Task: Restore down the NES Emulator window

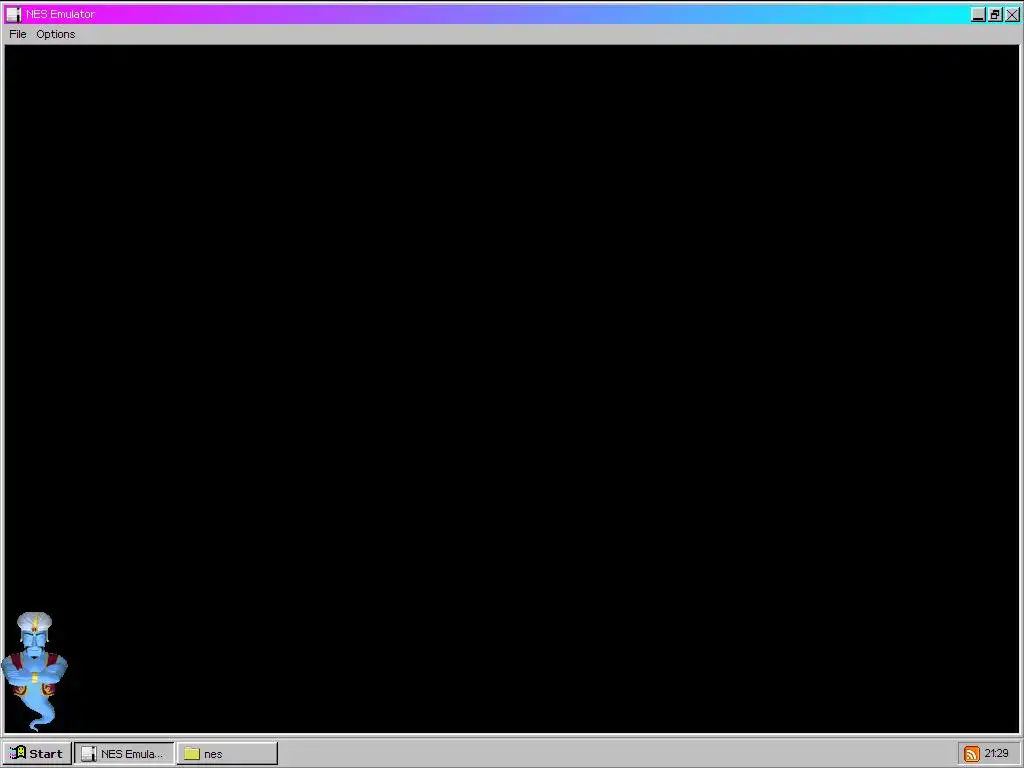Action: [x=995, y=14]
